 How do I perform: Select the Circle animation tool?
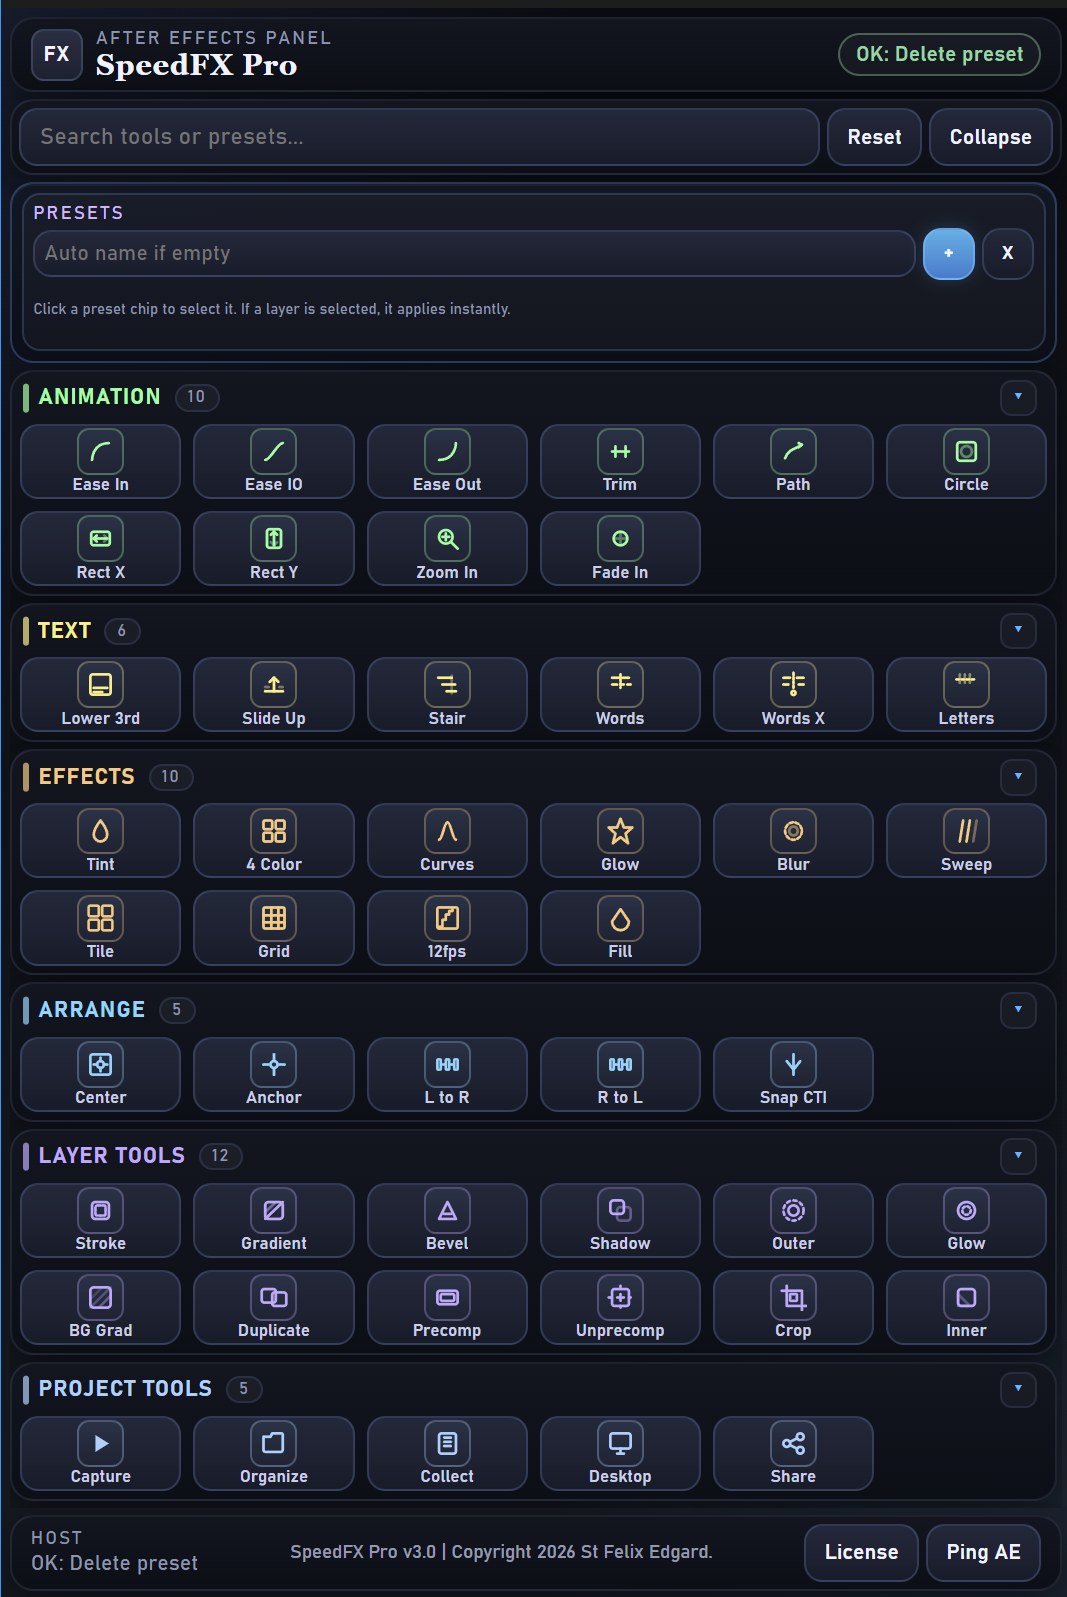click(966, 461)
